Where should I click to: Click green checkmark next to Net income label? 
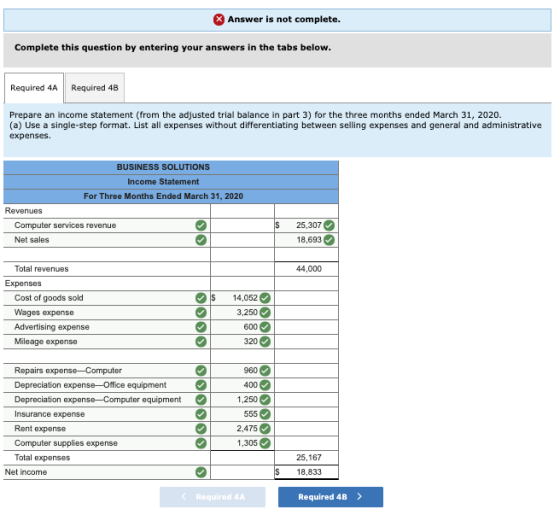click(201, 472)
